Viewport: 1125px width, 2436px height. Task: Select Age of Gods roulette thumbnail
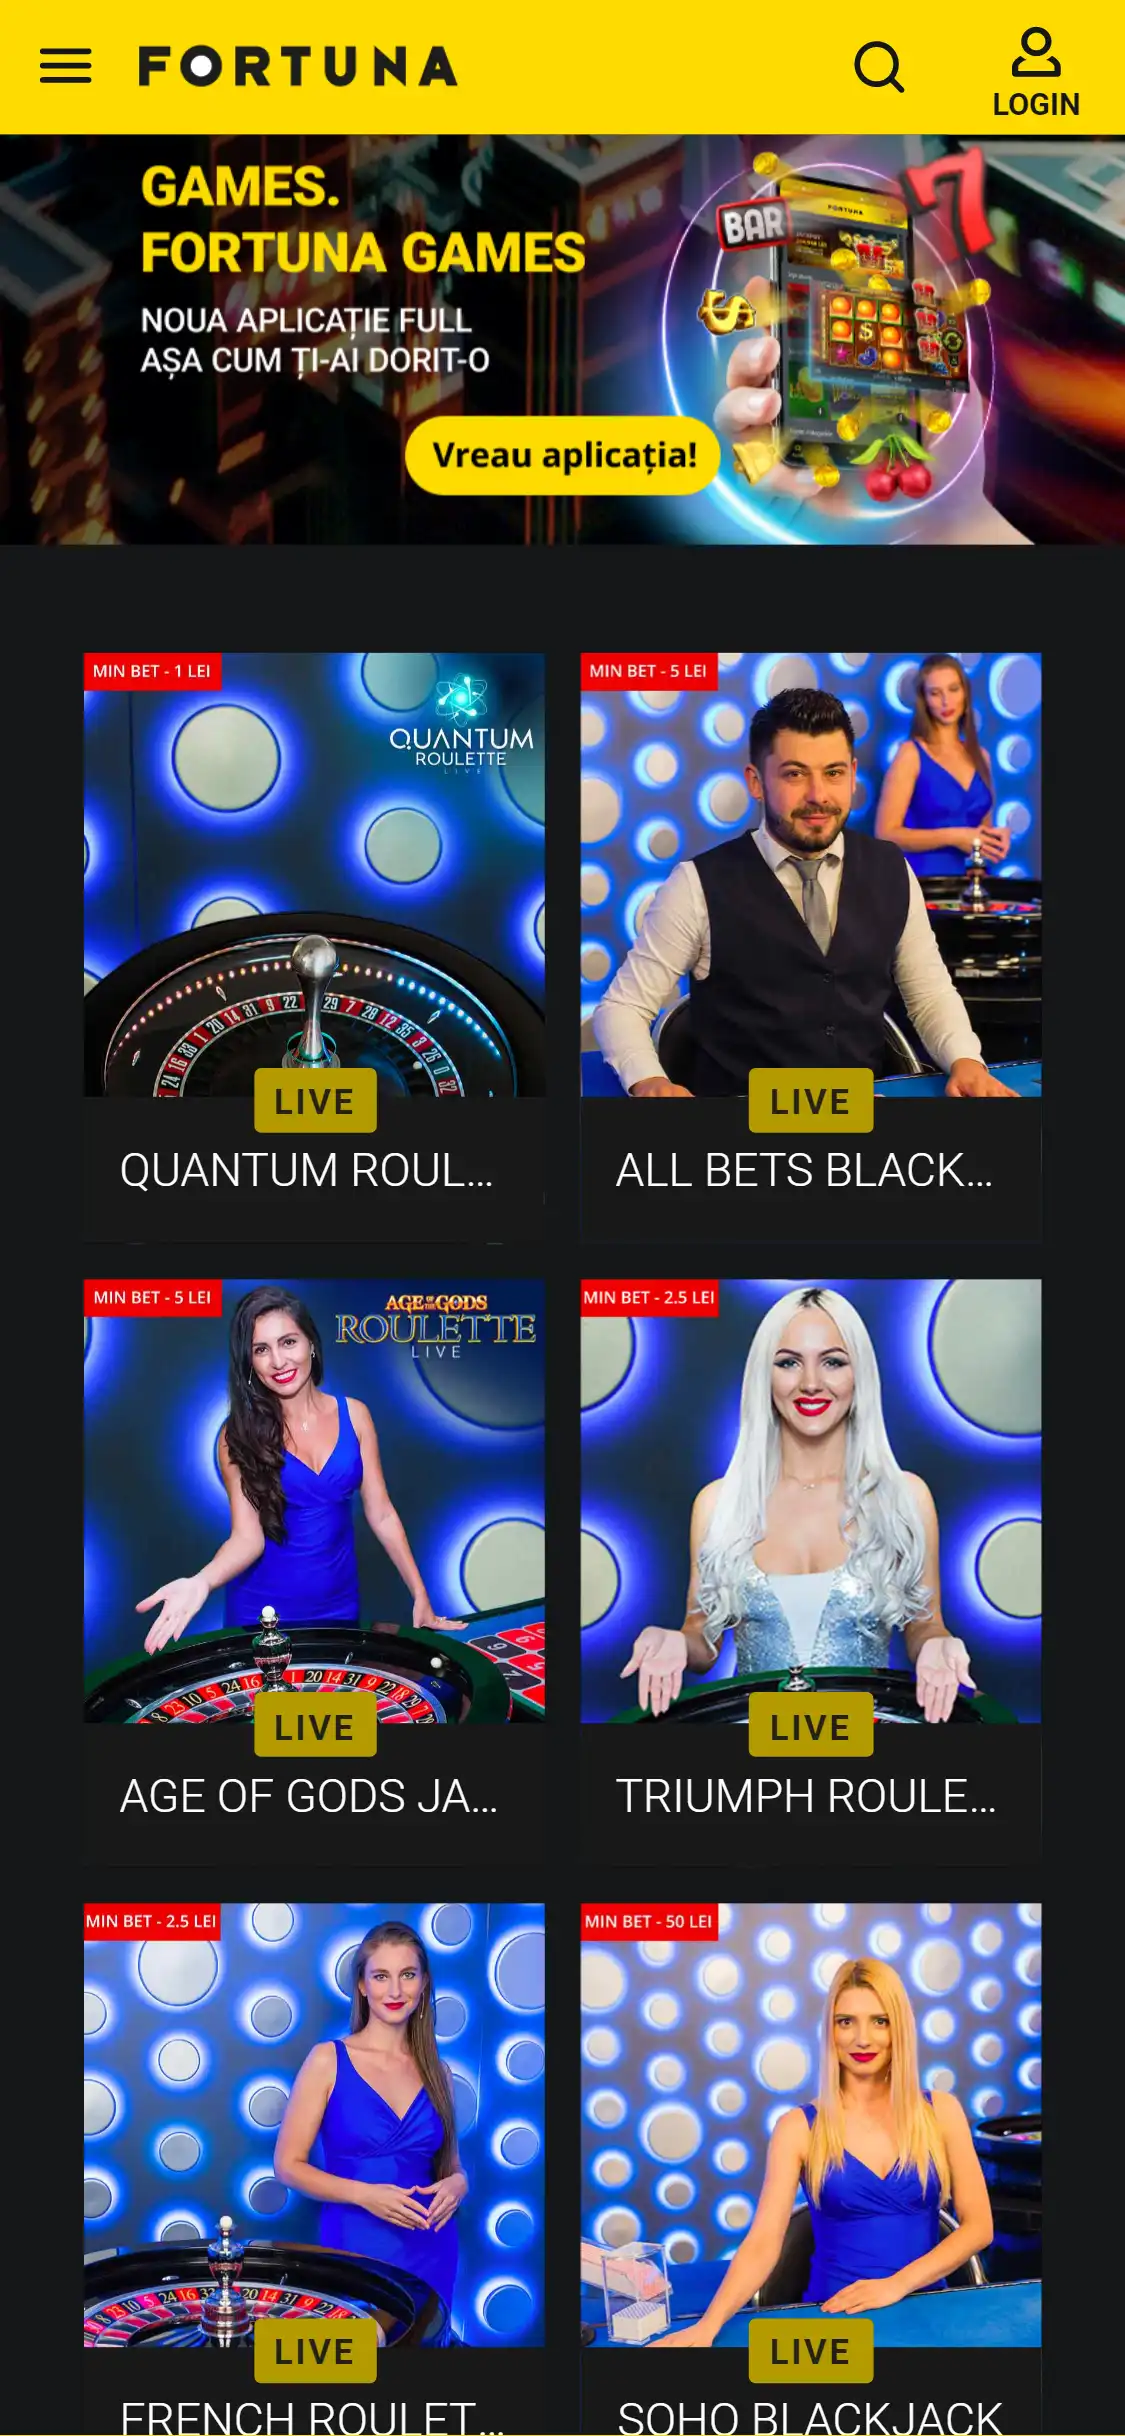(x=314, y=1500)
